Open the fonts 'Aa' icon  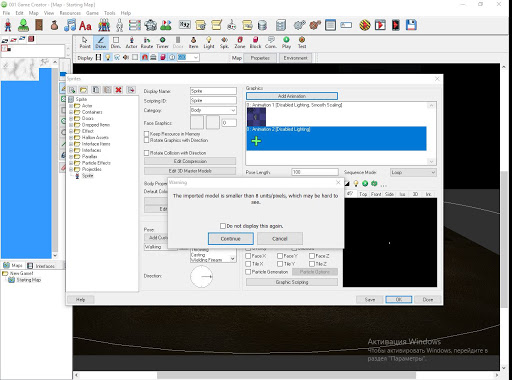pyautogui.click(x=85, y=26)
